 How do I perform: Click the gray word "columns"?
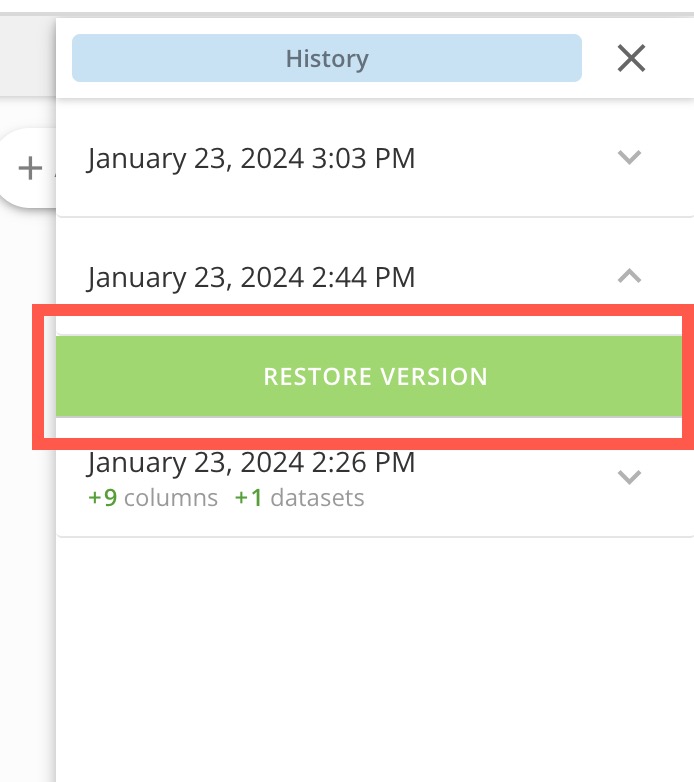(x=171, y=498)
